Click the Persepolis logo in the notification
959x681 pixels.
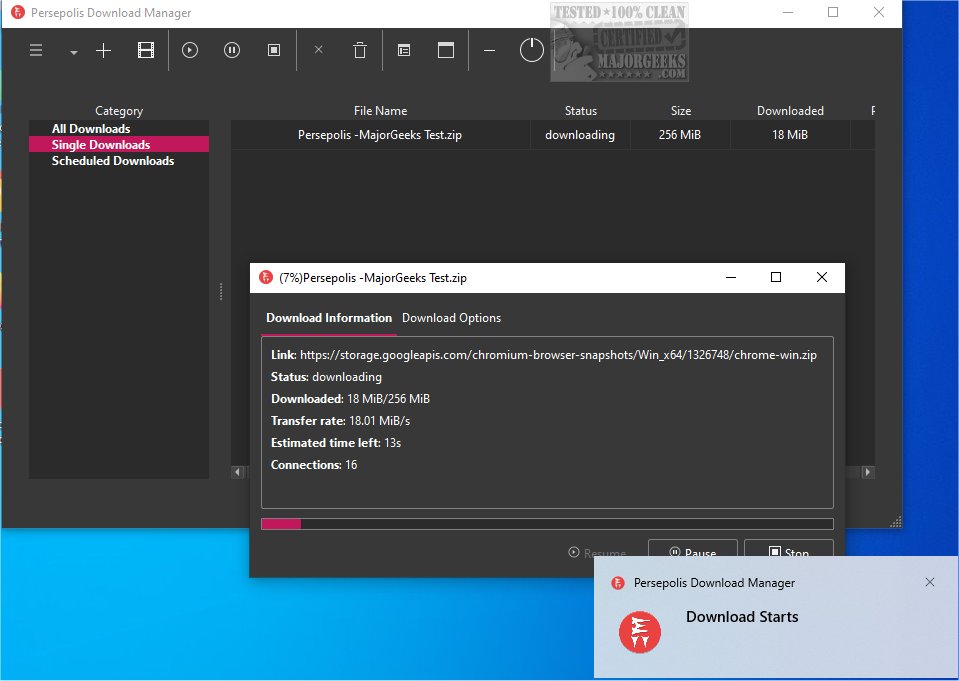640,632
